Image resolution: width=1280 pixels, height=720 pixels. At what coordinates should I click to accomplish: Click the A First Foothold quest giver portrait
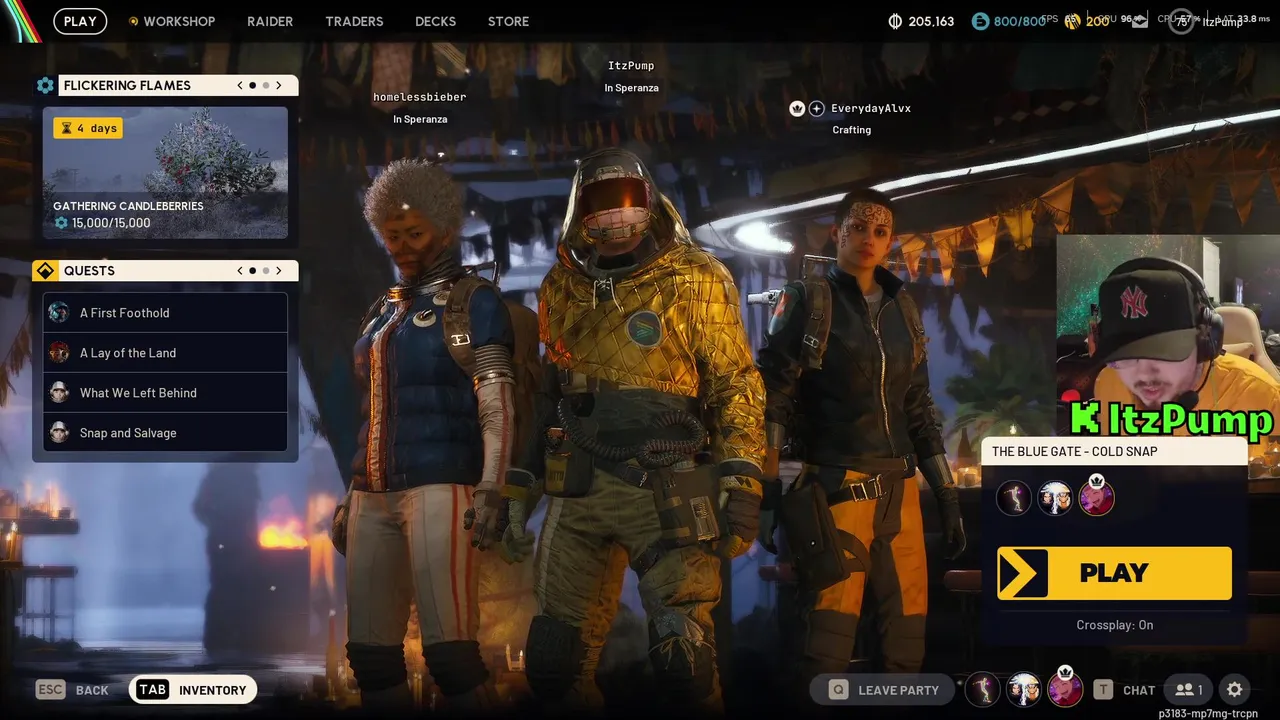click(x=59, y=313)
